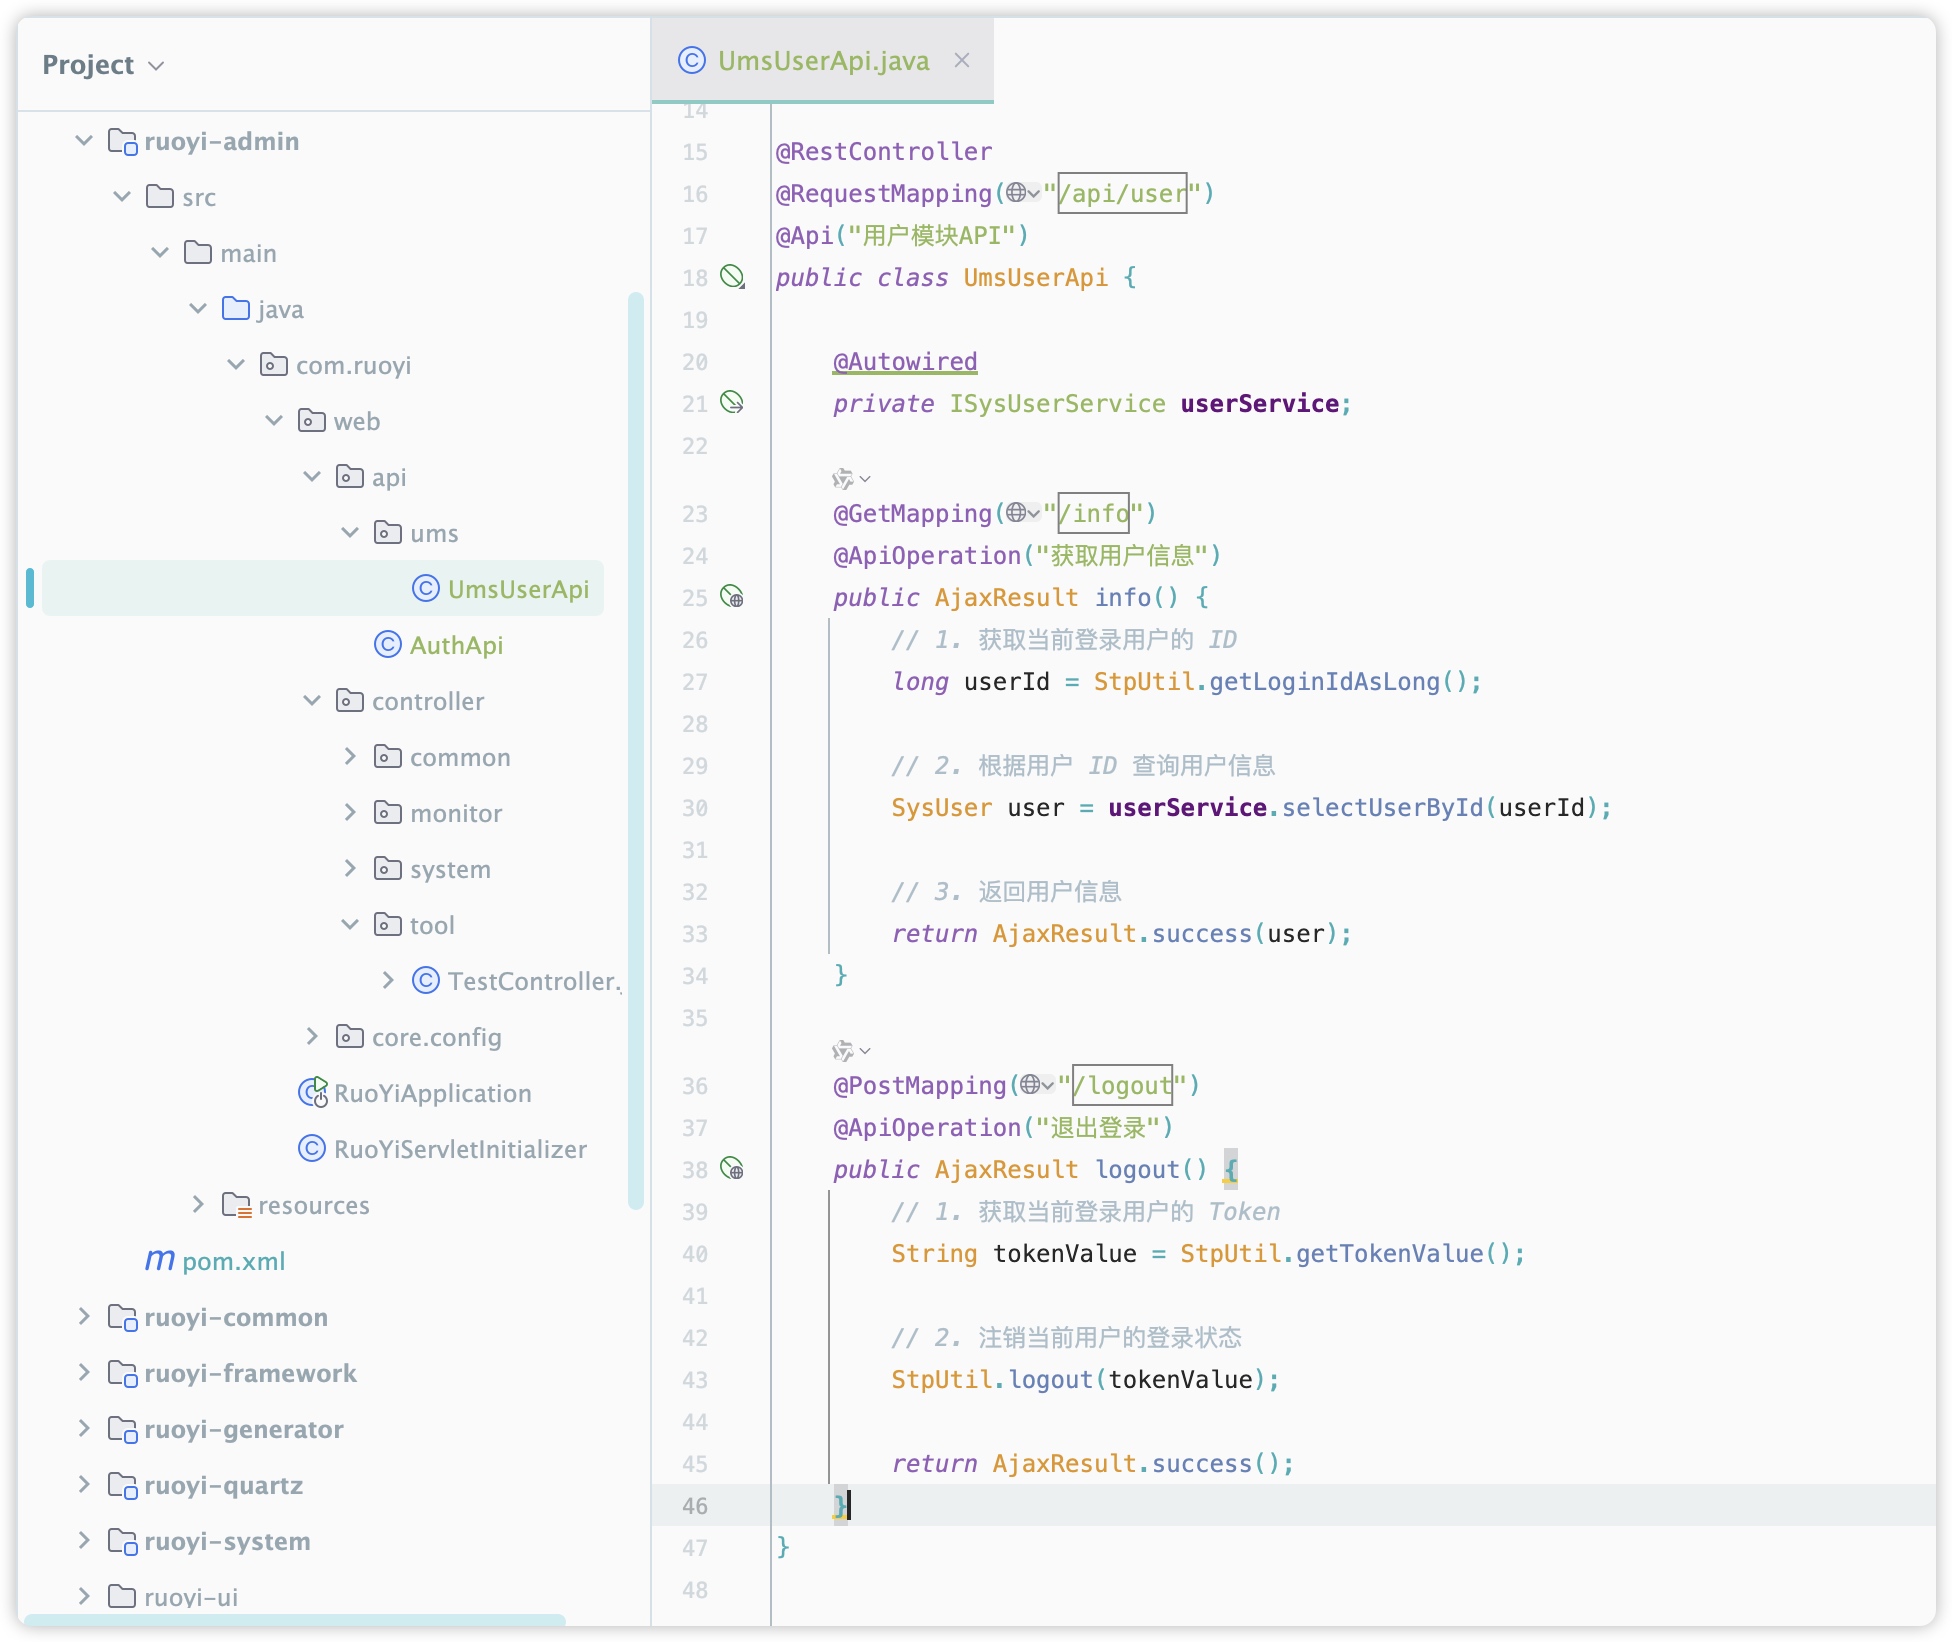Click the class icon beside AuthApi
Viewport: 1952px width, 1642px height.
pos(388,645)
